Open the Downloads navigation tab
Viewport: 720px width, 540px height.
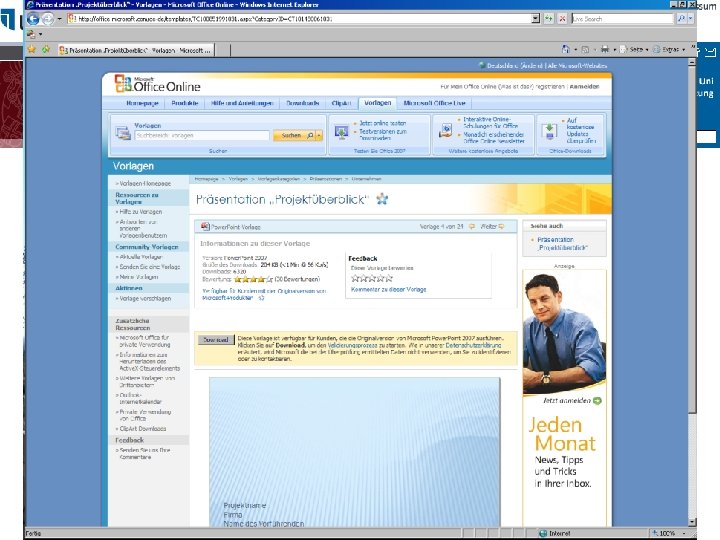coord(303,103)
